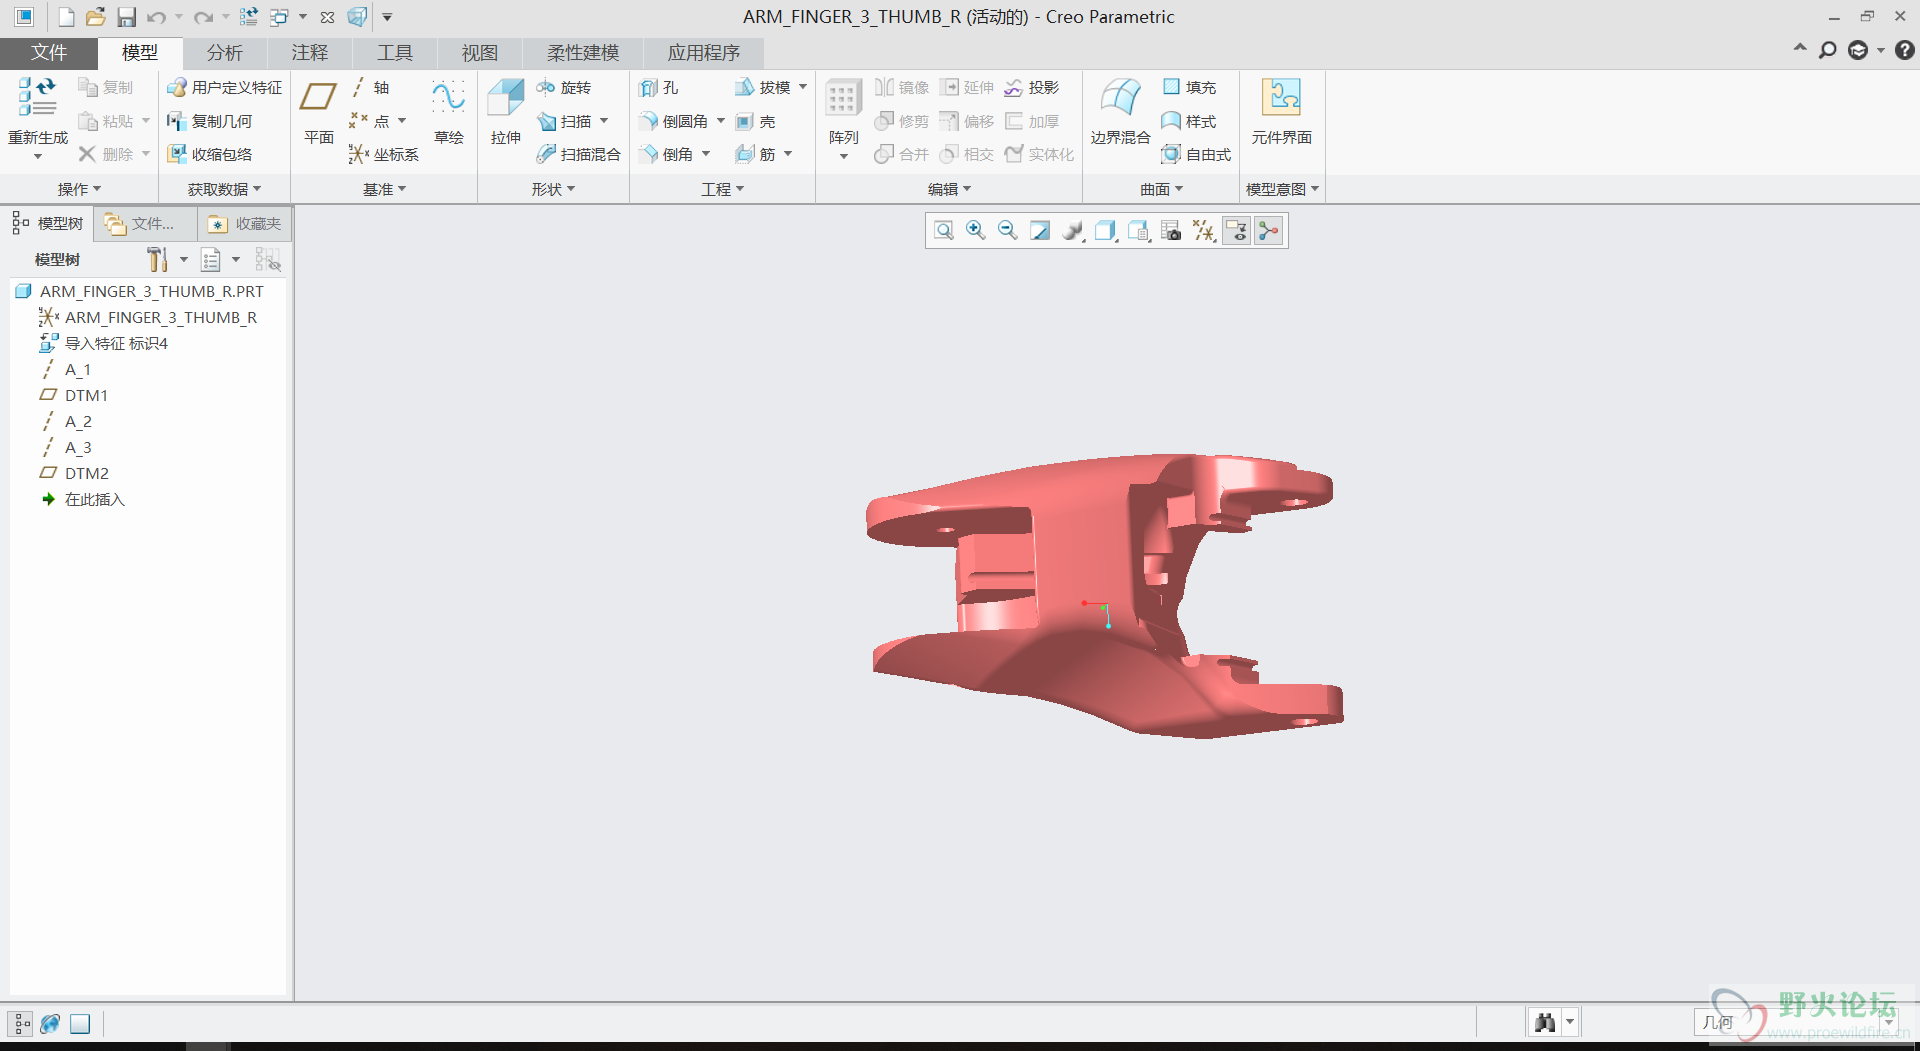1920x1051 pixels.
Task: Click the Fill (填充) surface tool
Action: click(1190, 88)
